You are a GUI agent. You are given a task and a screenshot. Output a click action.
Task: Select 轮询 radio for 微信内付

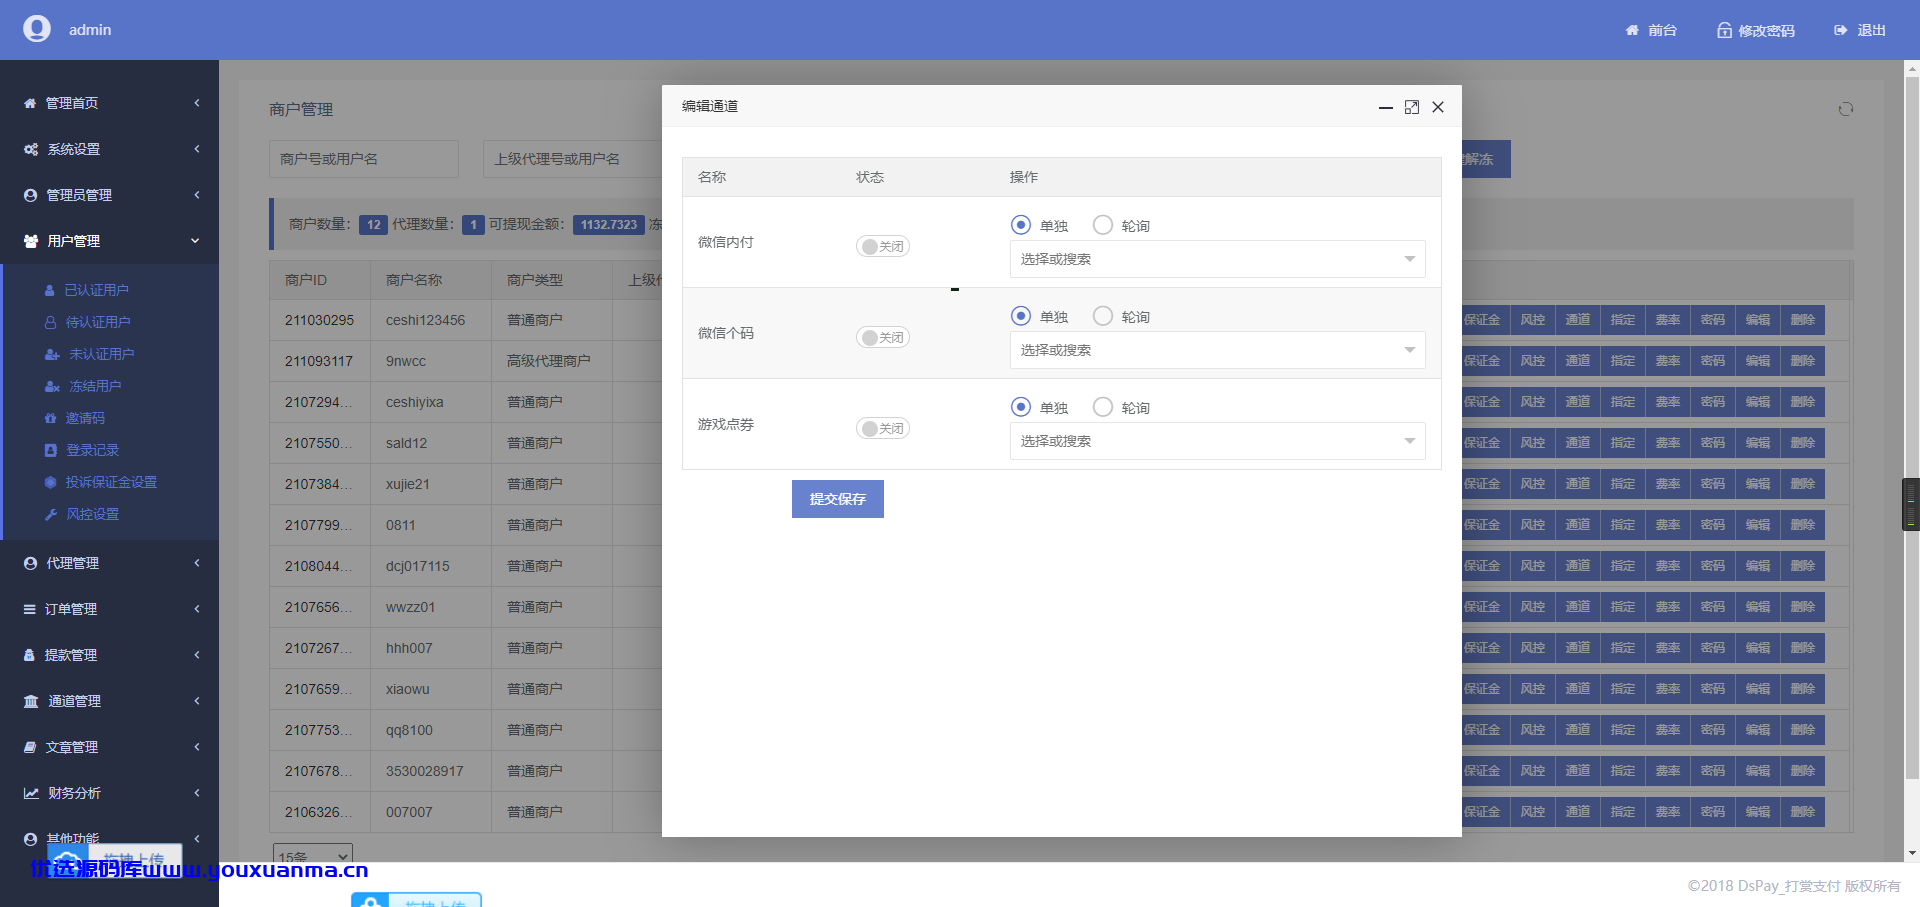(1103, 225)
